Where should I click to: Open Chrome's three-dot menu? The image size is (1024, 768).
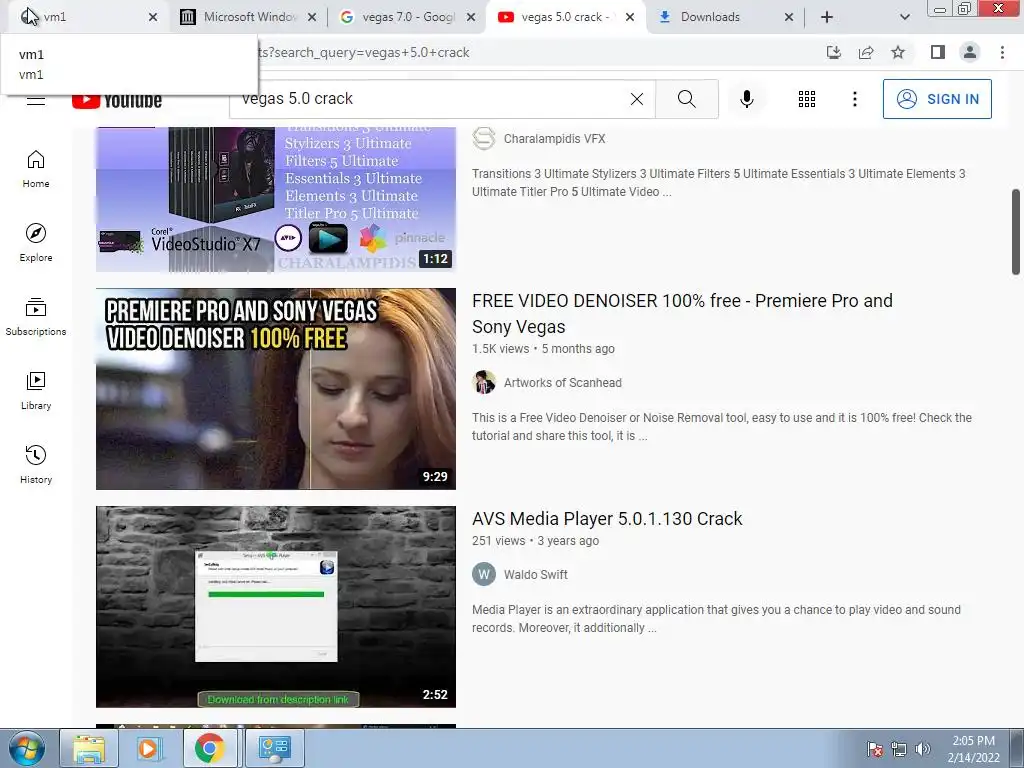pyautogui.click(x=1002, y=52)
